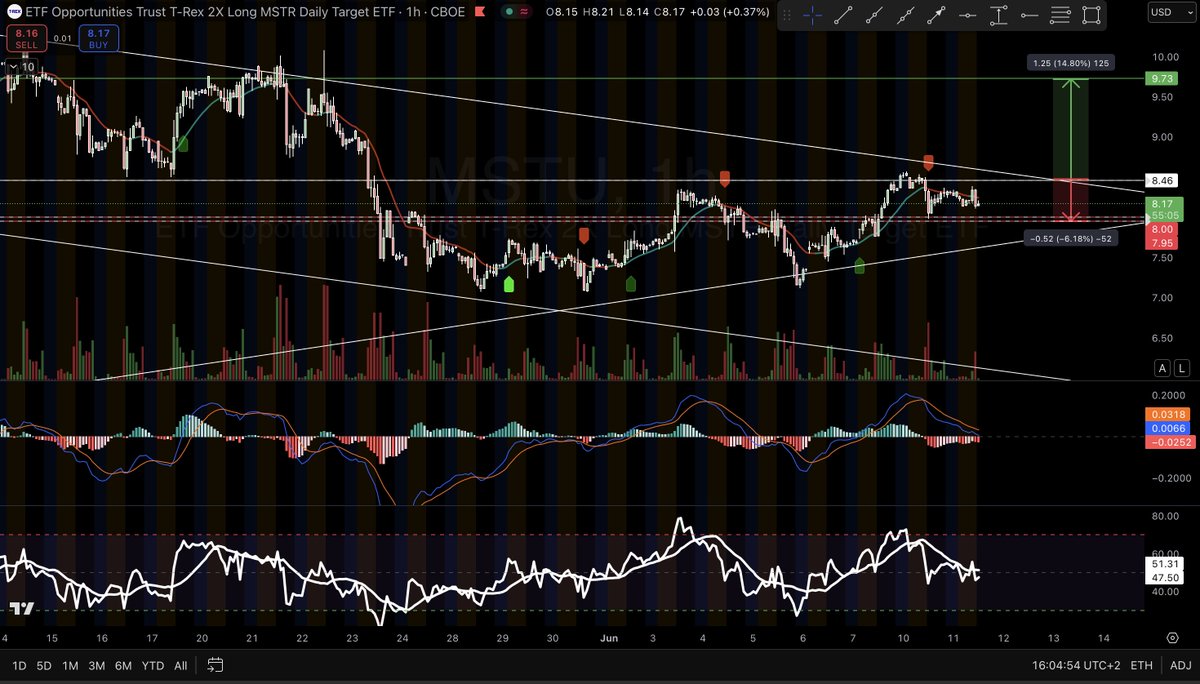Open the go-to-date calendar icon

pyautogui.click(x=214, y=665)
